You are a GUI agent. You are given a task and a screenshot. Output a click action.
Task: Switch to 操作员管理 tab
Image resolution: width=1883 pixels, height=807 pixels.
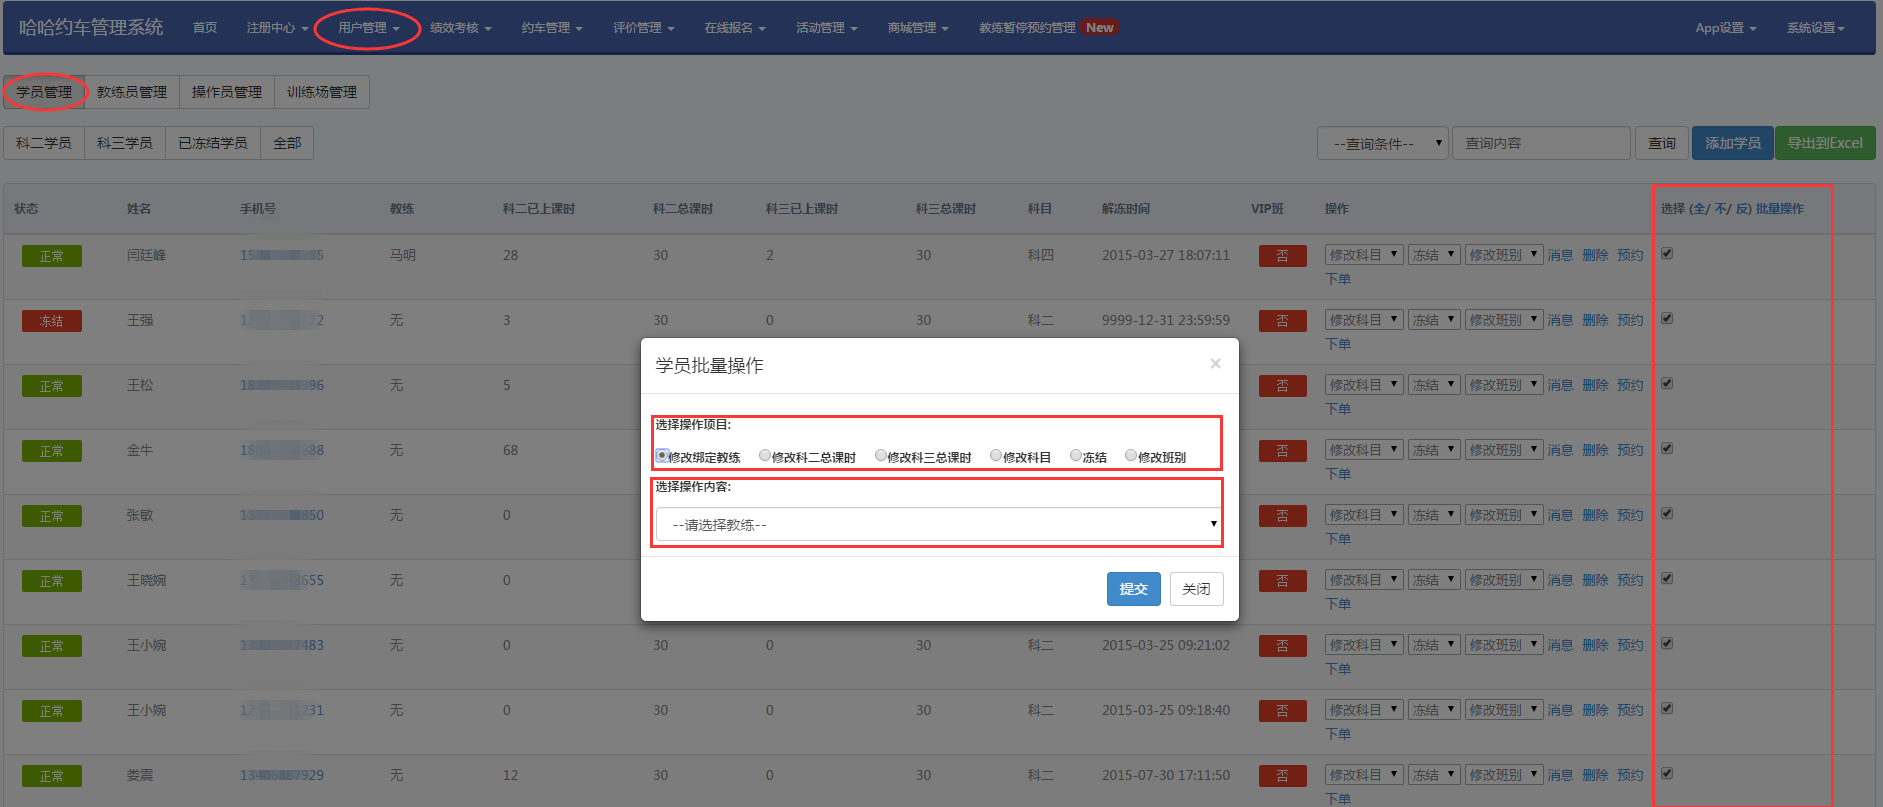point(227,92)
